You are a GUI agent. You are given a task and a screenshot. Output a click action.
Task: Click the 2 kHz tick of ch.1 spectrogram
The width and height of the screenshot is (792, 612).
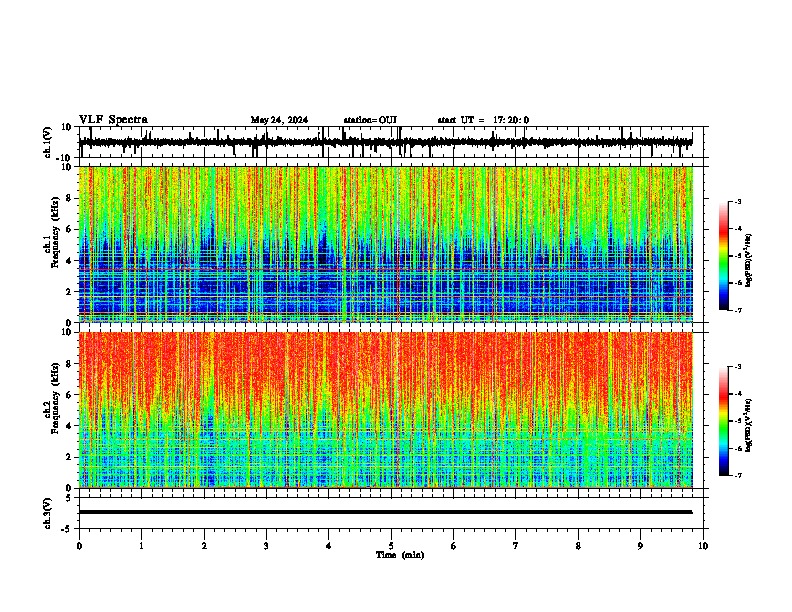point(69,292)
